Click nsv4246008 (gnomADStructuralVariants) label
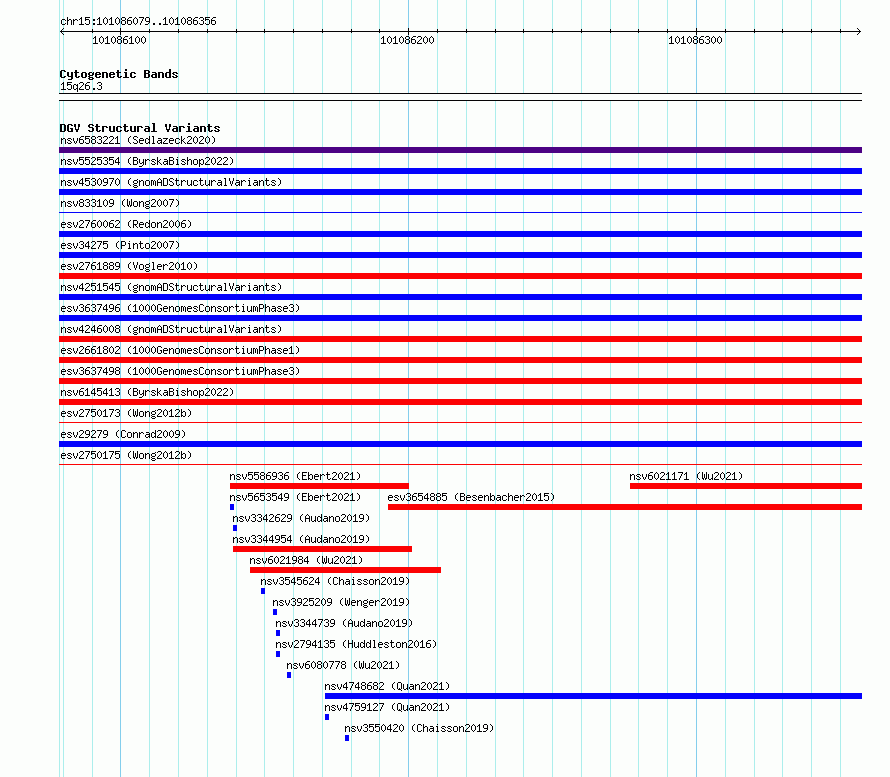The width and height of the screenshot is (890, 777). [x=171, y=329]
